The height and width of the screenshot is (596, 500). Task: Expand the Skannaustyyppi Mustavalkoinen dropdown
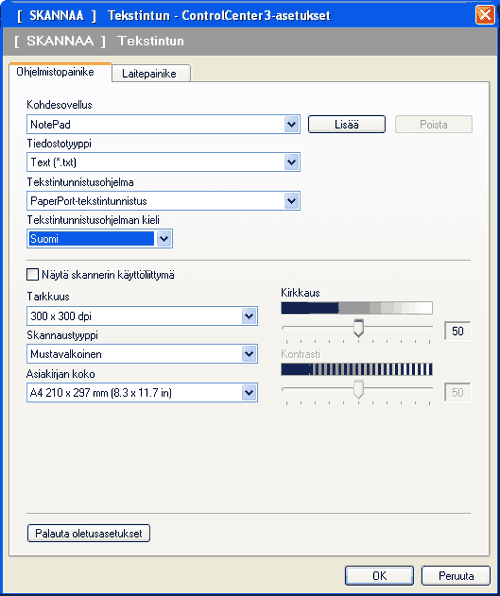pyautogui.click(x=142, y=354)
